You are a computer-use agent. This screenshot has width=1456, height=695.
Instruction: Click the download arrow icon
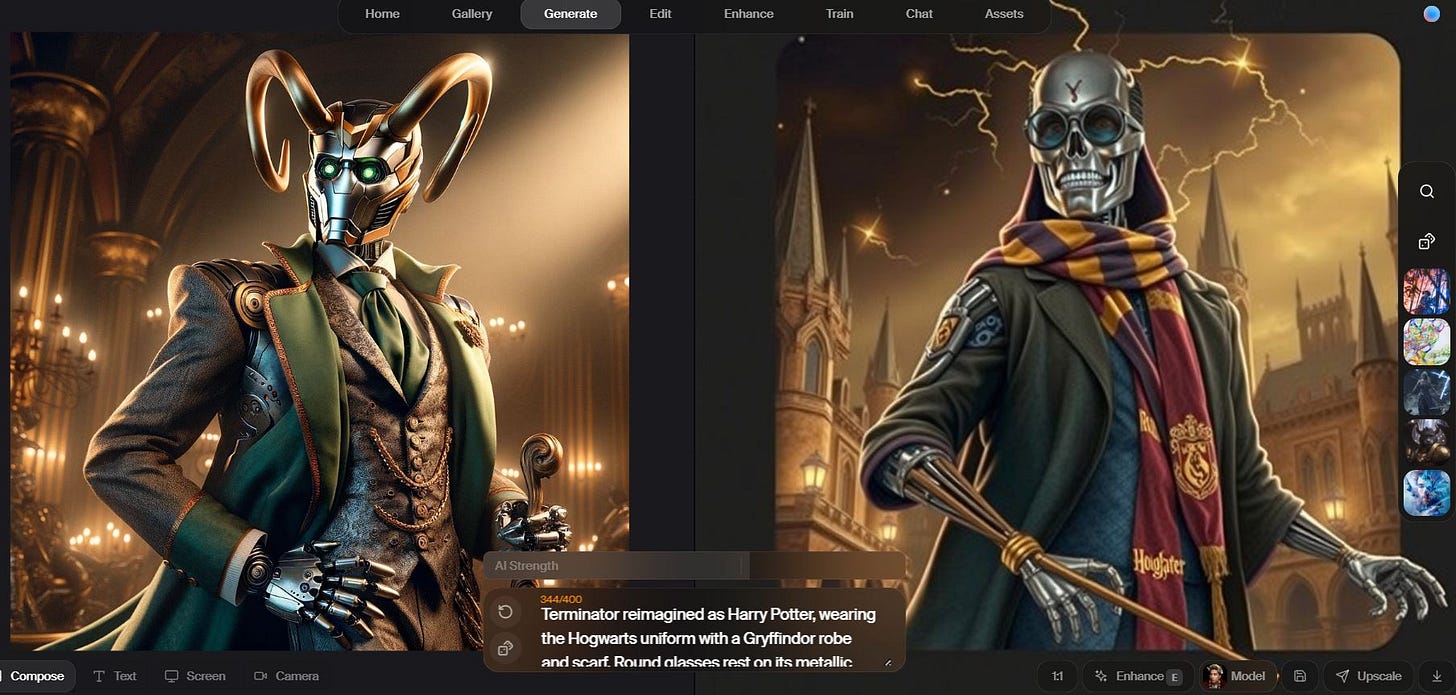(x=1438, y=676)
